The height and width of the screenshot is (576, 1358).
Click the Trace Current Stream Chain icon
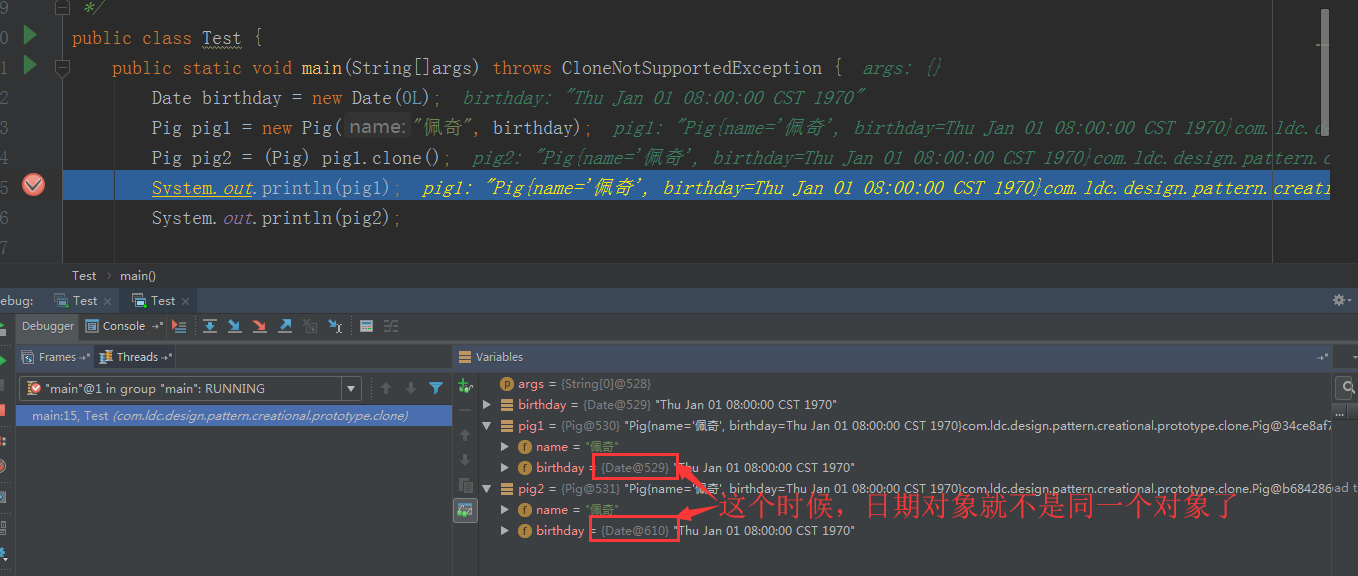point(391,326)
